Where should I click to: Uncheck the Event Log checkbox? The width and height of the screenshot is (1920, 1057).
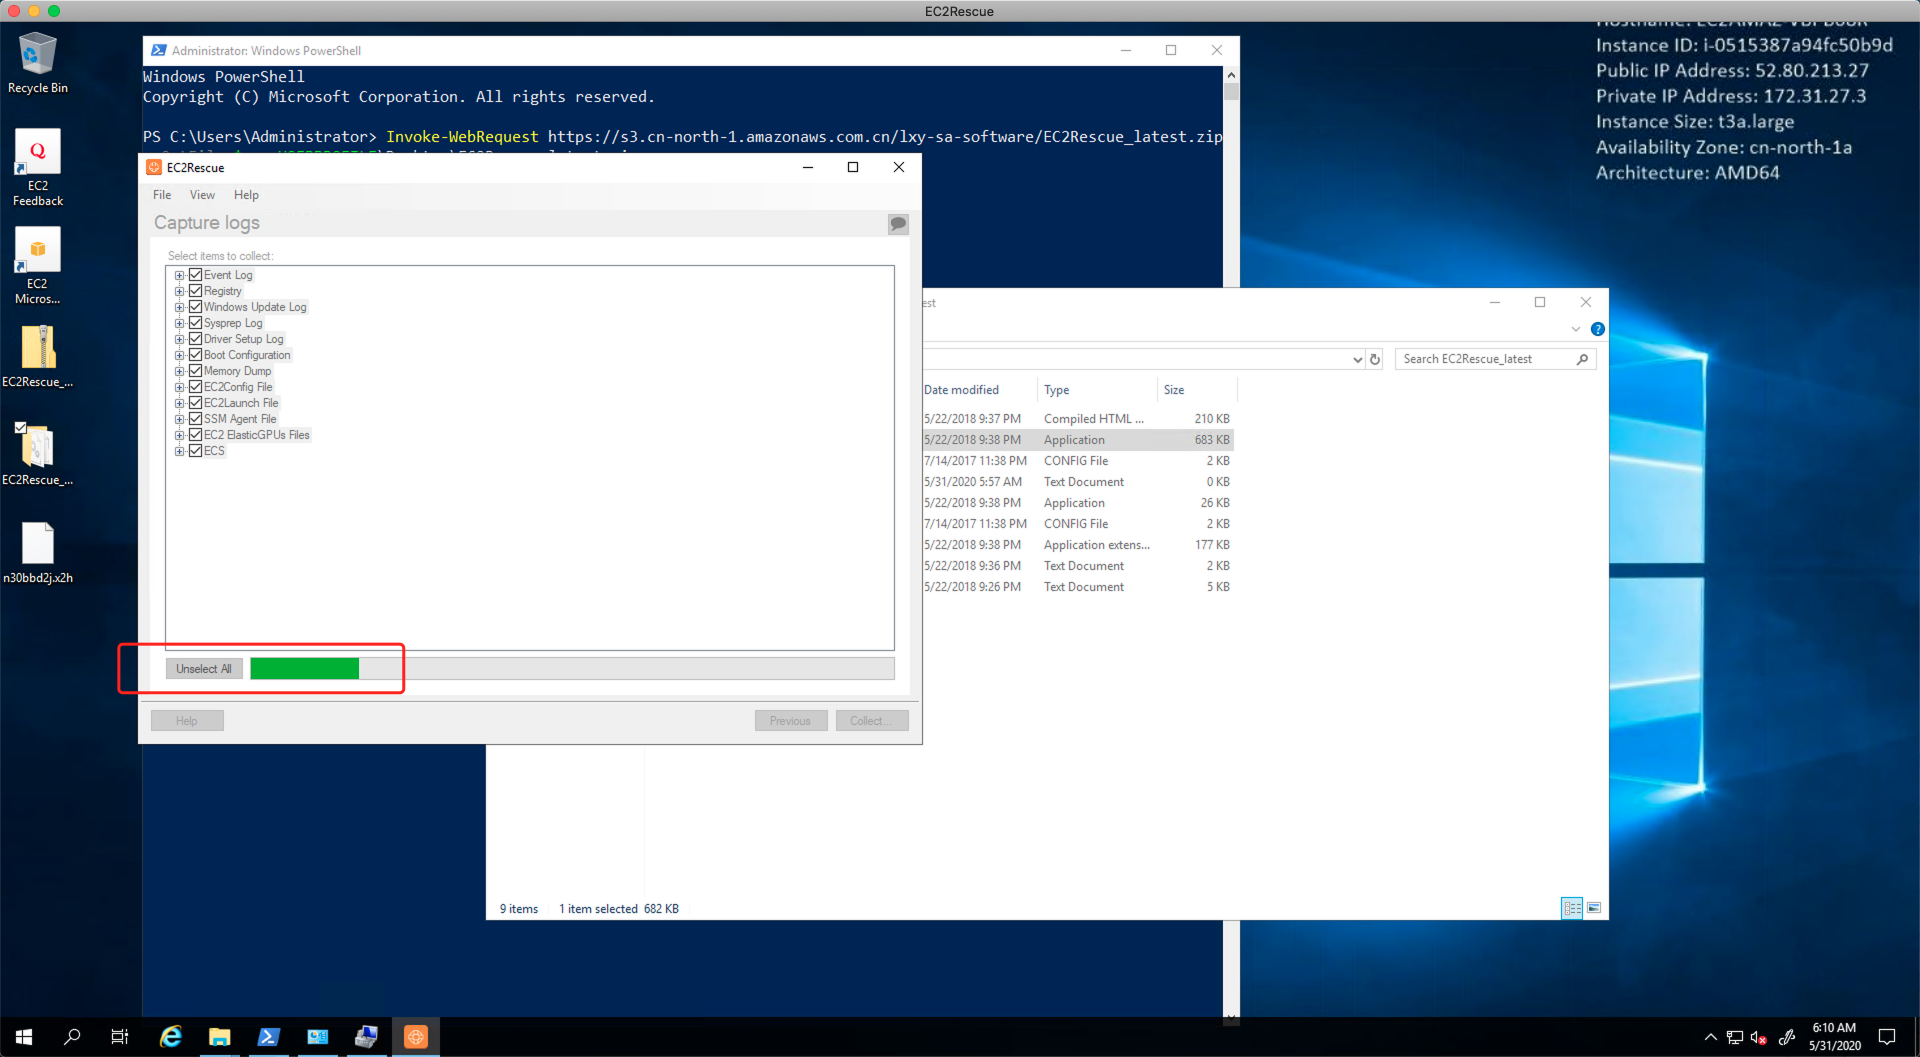(x=196, y=275)
